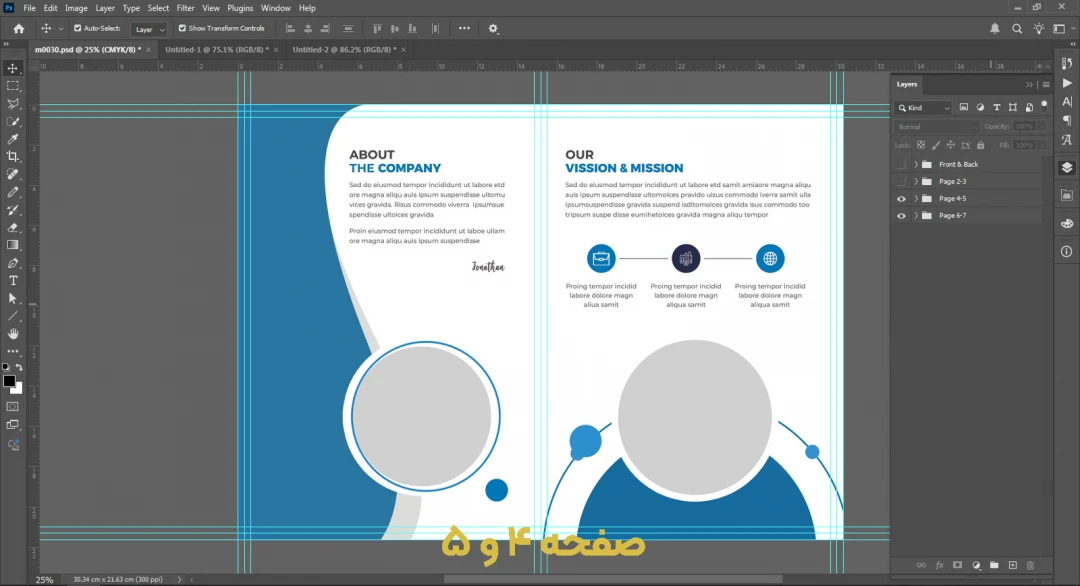
Task: Expand the Page 6-7 group
Action: 916,215
